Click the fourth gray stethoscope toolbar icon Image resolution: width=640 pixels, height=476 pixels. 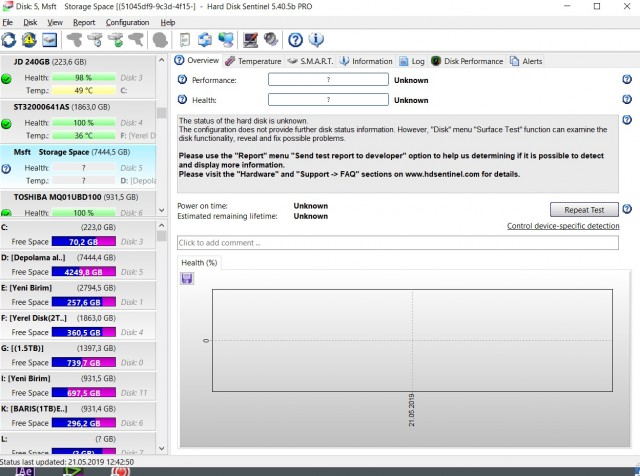pos(136,40)
